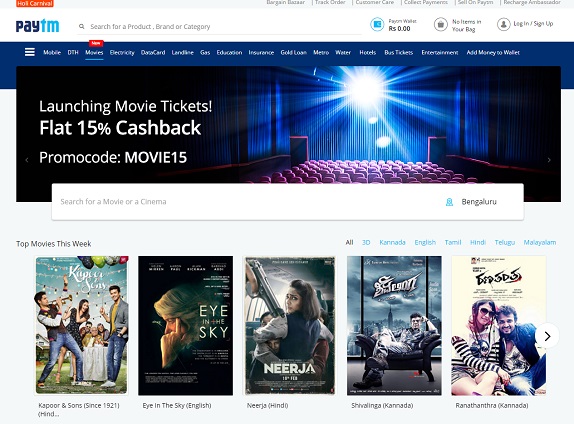Open Track Order link
This screenshot has height=424, width=574.
(x=330, y=2)
